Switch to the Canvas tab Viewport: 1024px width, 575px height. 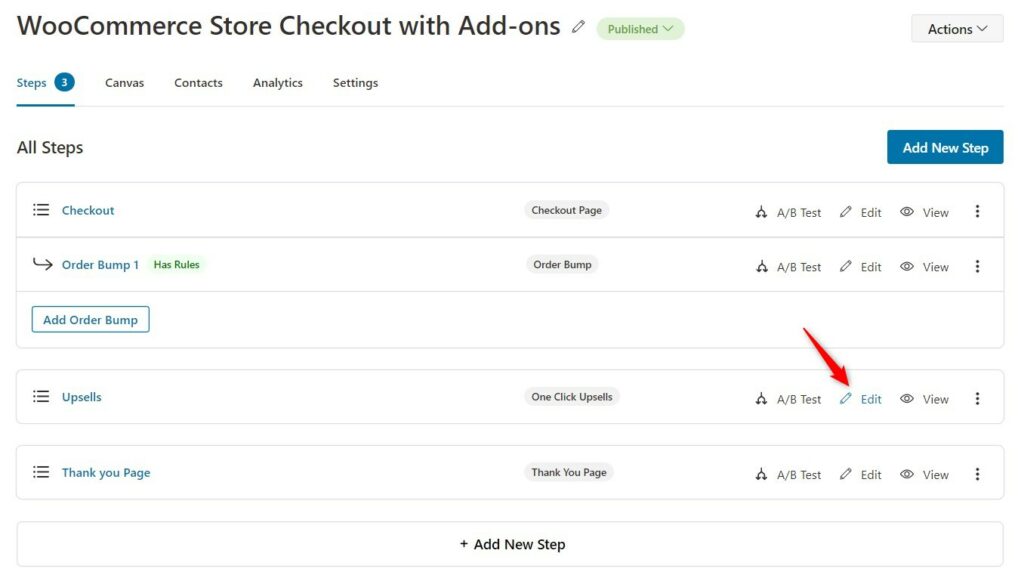click(x=124, y=83)
